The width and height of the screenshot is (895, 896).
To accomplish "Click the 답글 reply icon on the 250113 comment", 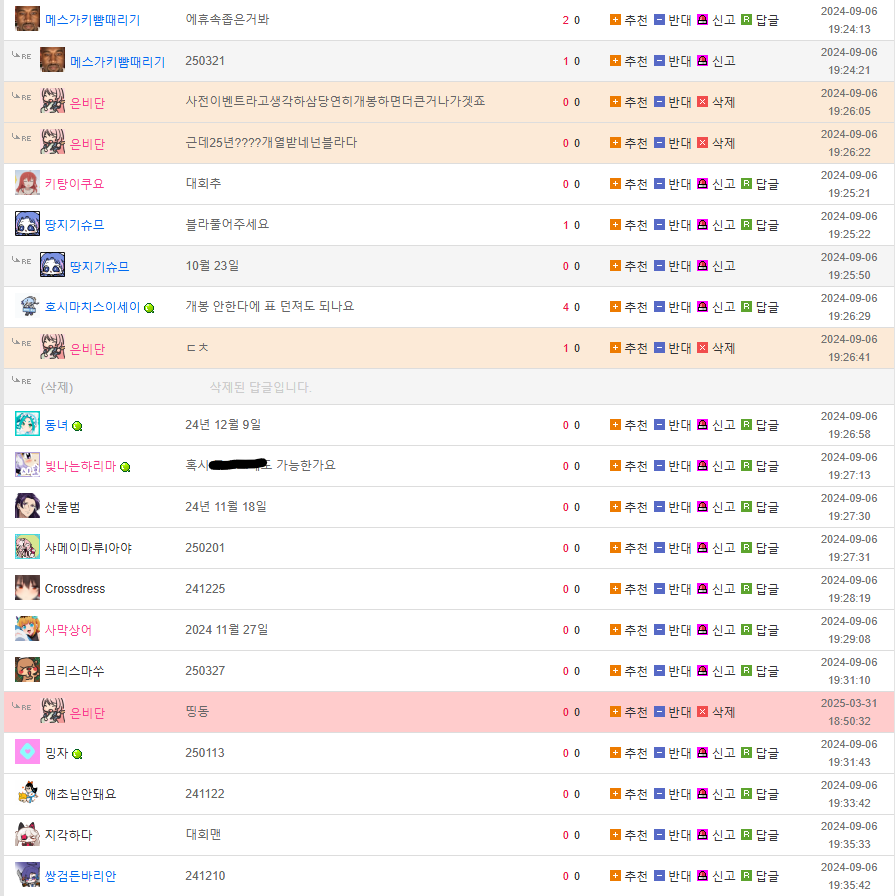I will 746,753.
